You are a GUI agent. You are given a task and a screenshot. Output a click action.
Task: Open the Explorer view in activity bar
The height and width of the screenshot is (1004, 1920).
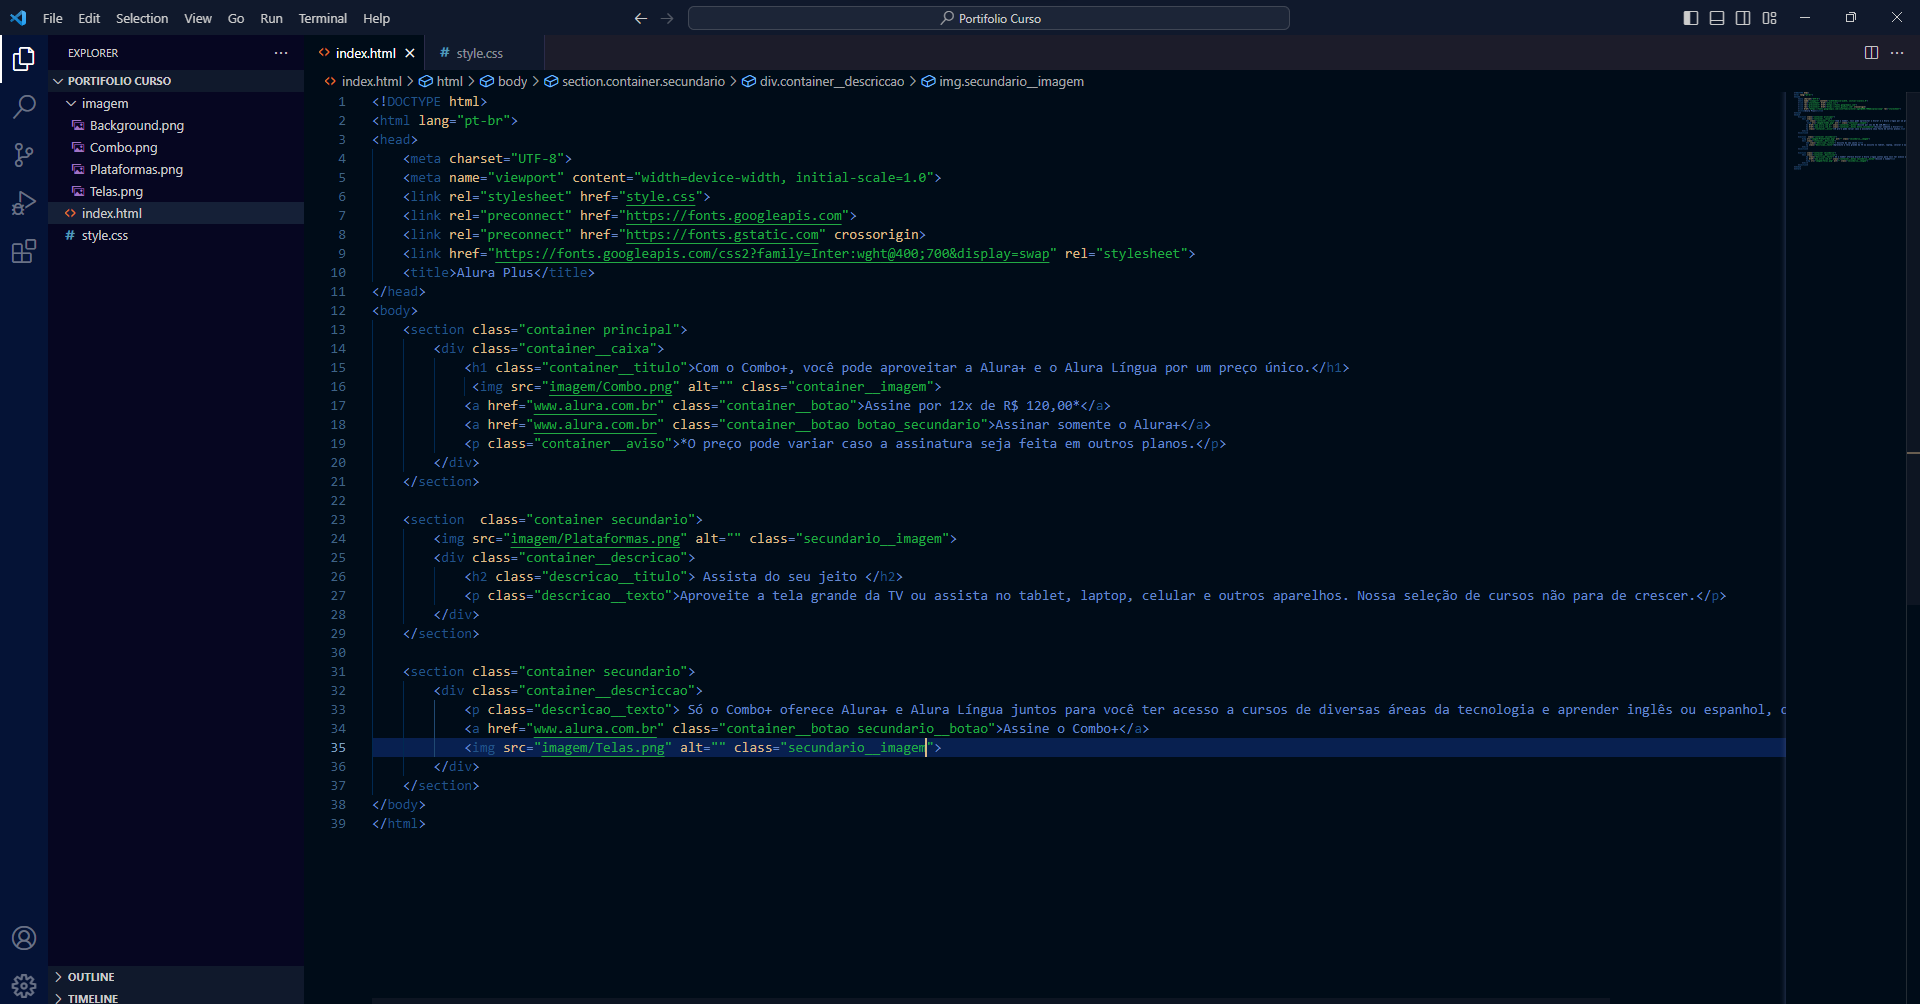point(24,59)
